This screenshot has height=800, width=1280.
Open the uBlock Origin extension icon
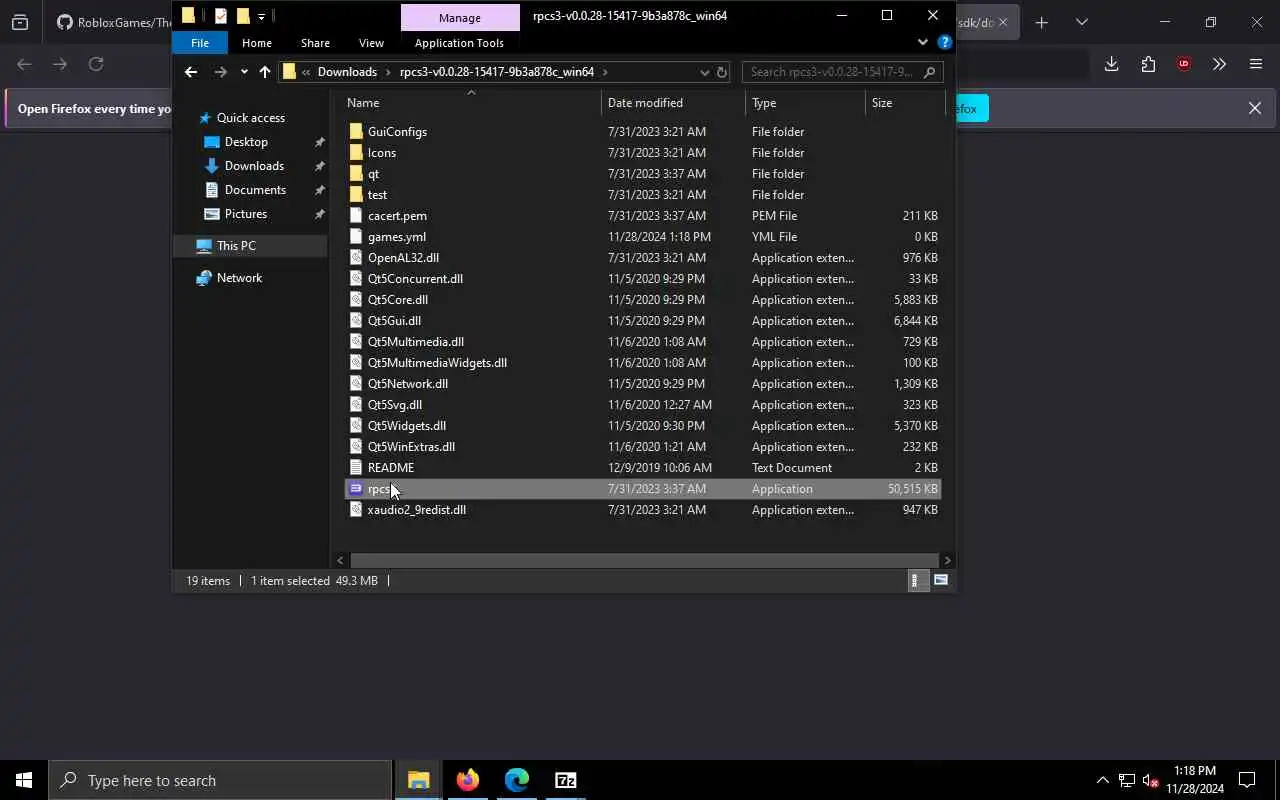point(1184,64)
